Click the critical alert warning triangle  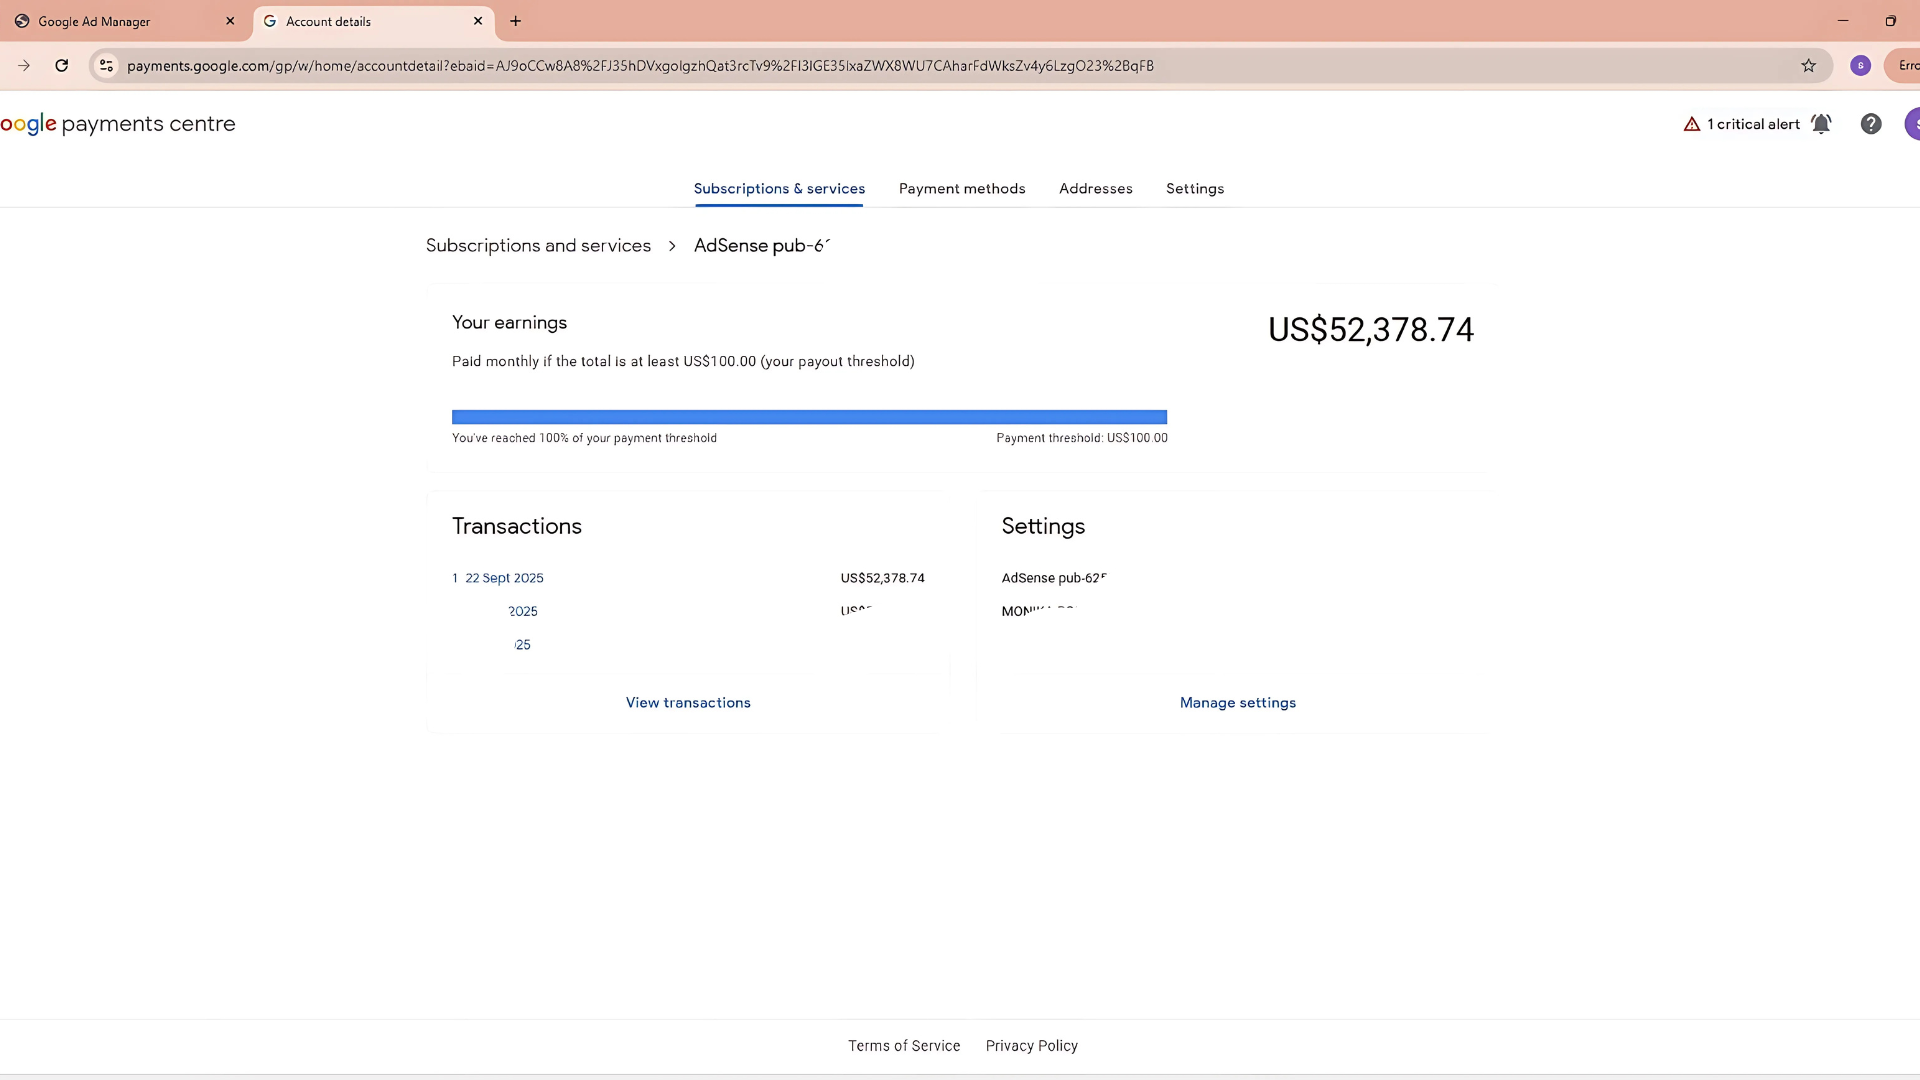coord(1692,124)
